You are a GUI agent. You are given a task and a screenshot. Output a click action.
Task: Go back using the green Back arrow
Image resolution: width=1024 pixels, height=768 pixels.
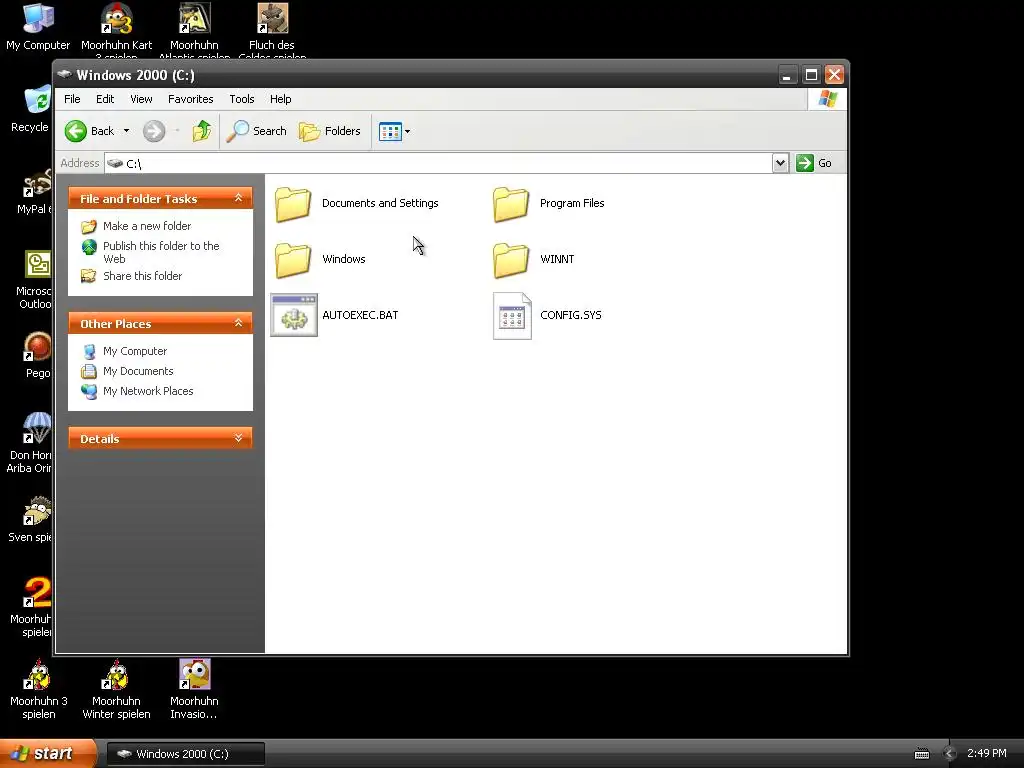coord(89,131)
